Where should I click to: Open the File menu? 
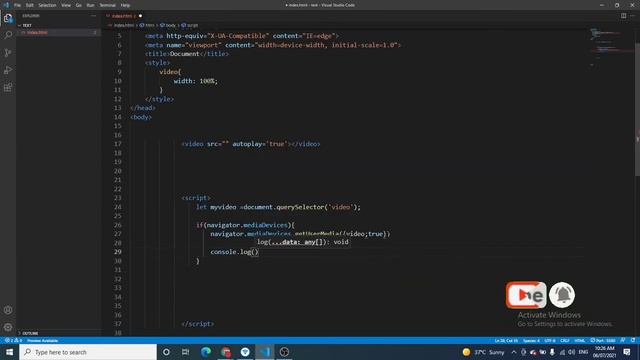pos(17,5)
